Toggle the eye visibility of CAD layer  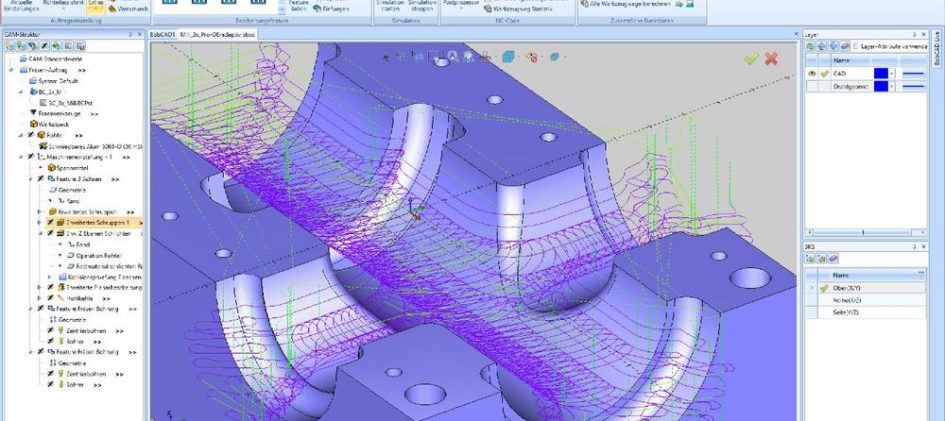click(811, 73)
